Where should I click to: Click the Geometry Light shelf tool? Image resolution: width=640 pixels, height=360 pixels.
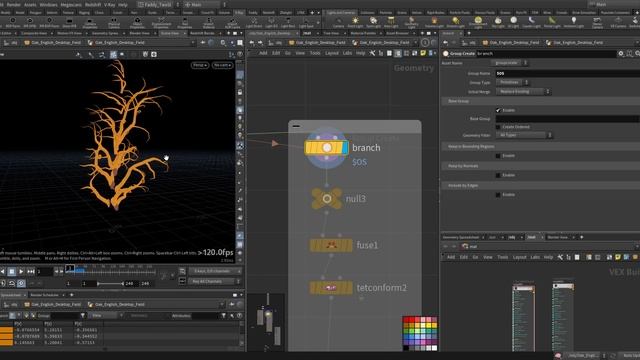[x=411, y=22]
